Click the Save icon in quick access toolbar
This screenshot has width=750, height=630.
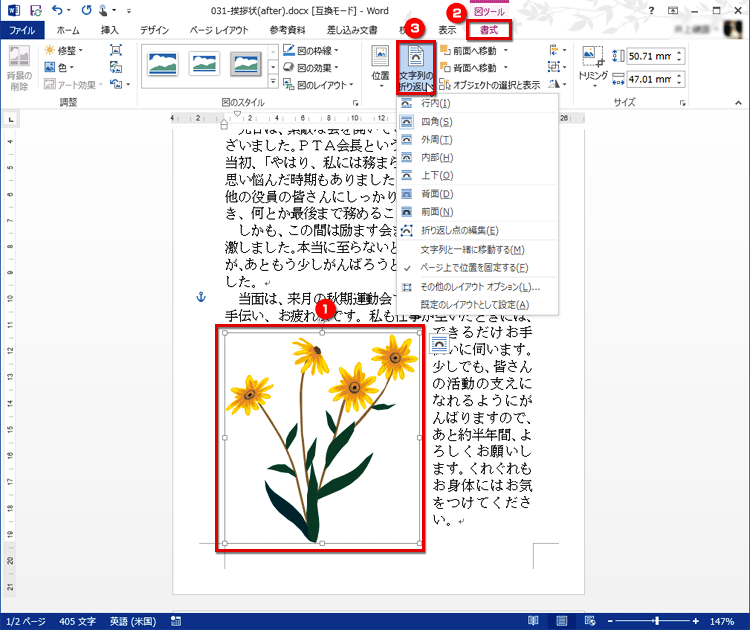pos(35,10)
